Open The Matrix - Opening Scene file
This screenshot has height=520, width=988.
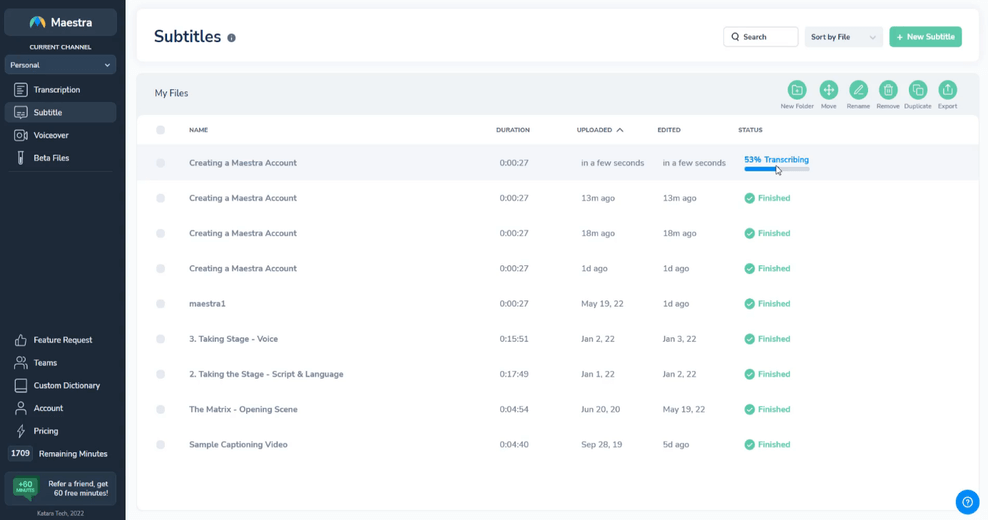(x=243, y=410)
